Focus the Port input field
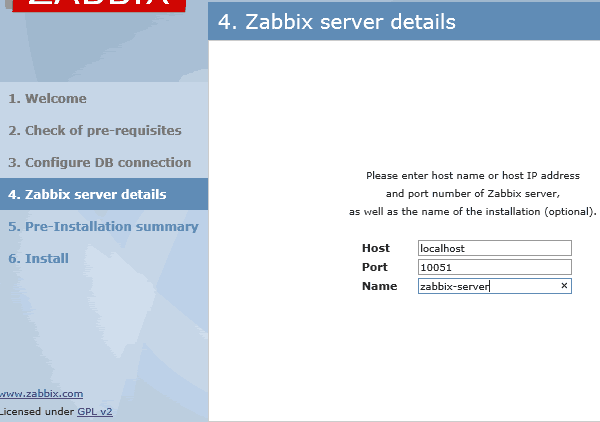Viewport: 600px width, 422px height. click(495, 267)
